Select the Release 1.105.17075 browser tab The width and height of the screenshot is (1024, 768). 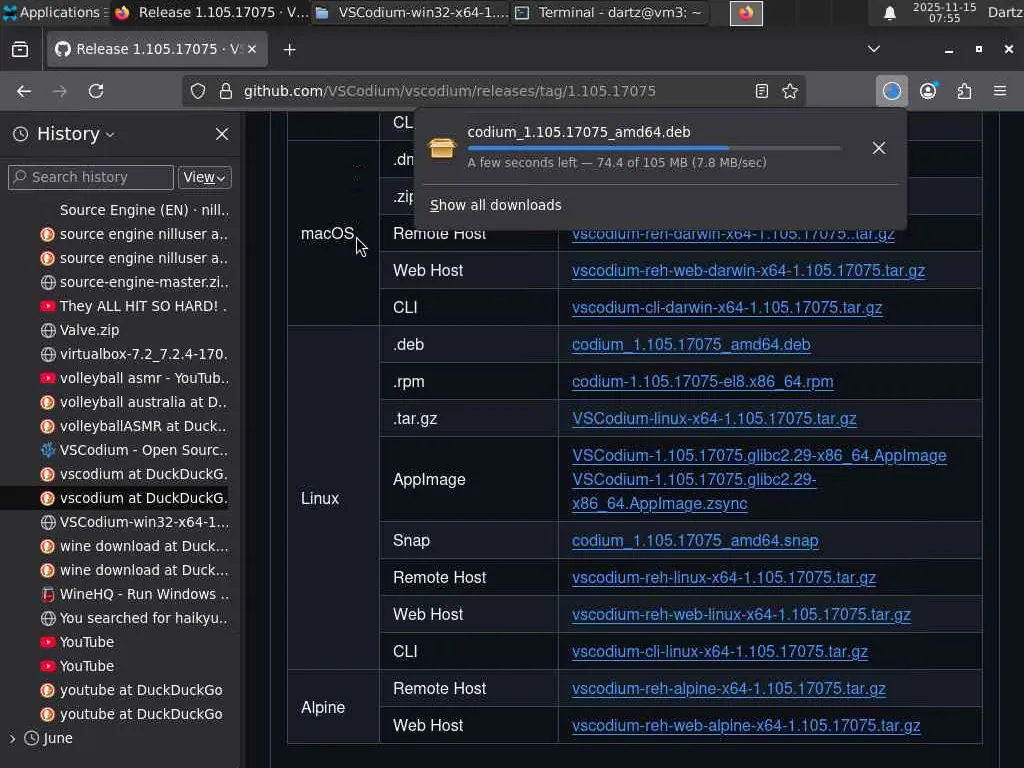pyautogui.click(x=157, y=49)
